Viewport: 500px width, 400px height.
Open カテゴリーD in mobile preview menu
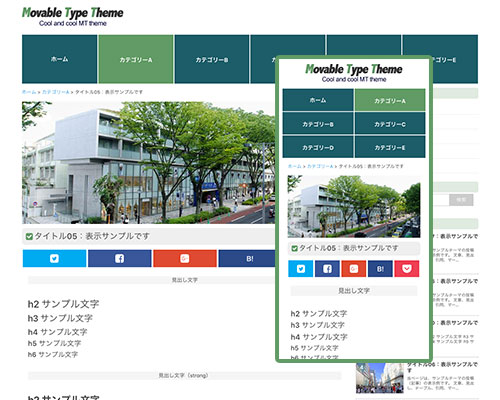(x=318, y=147)
